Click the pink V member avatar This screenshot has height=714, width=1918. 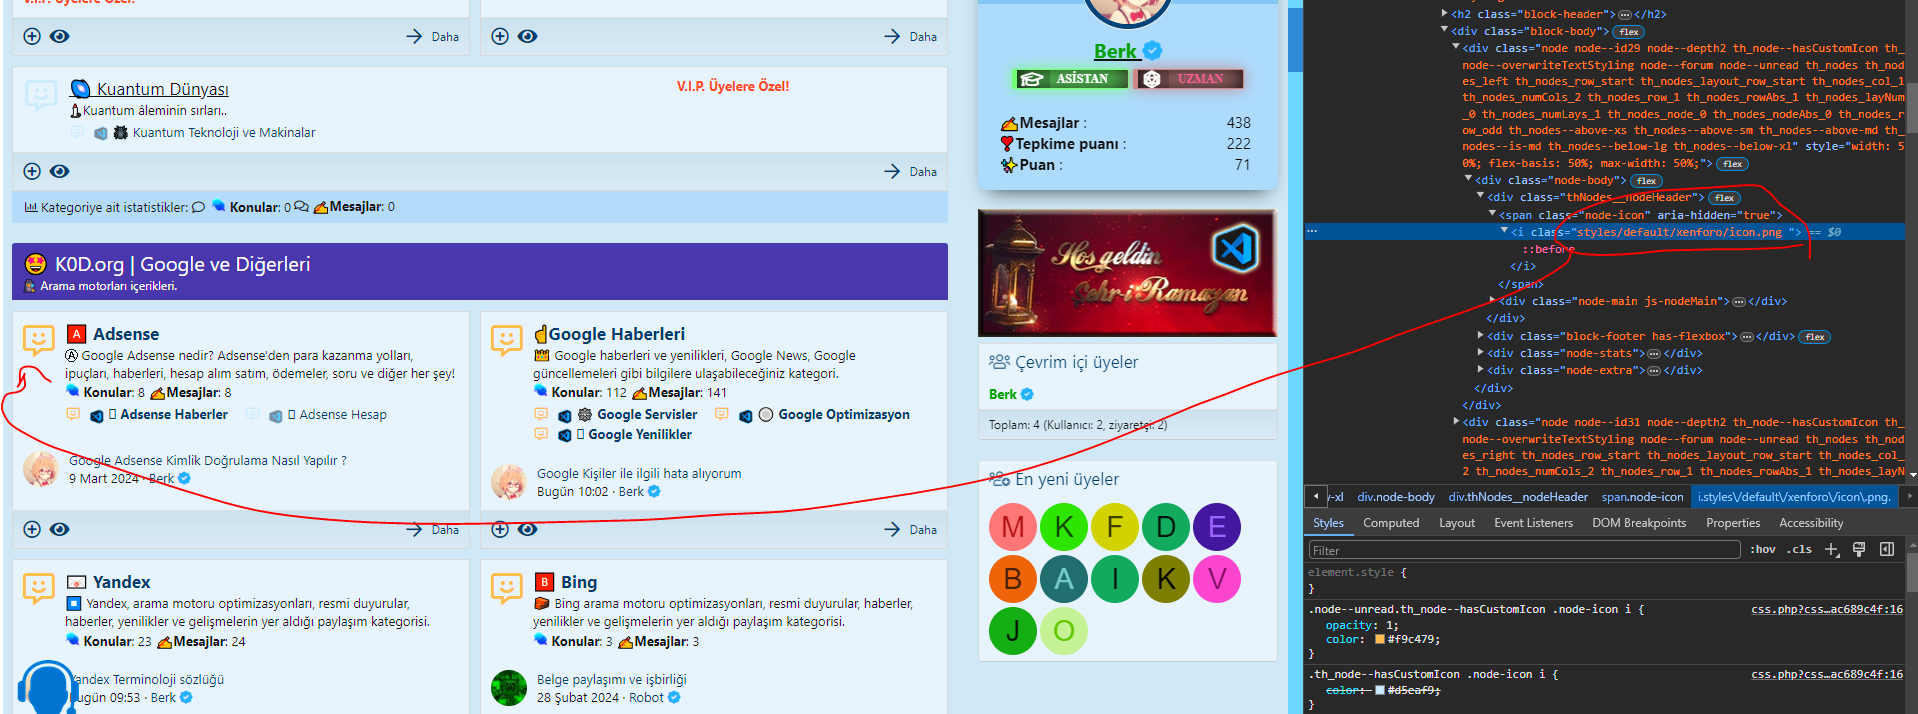(x=1217, y=579)
